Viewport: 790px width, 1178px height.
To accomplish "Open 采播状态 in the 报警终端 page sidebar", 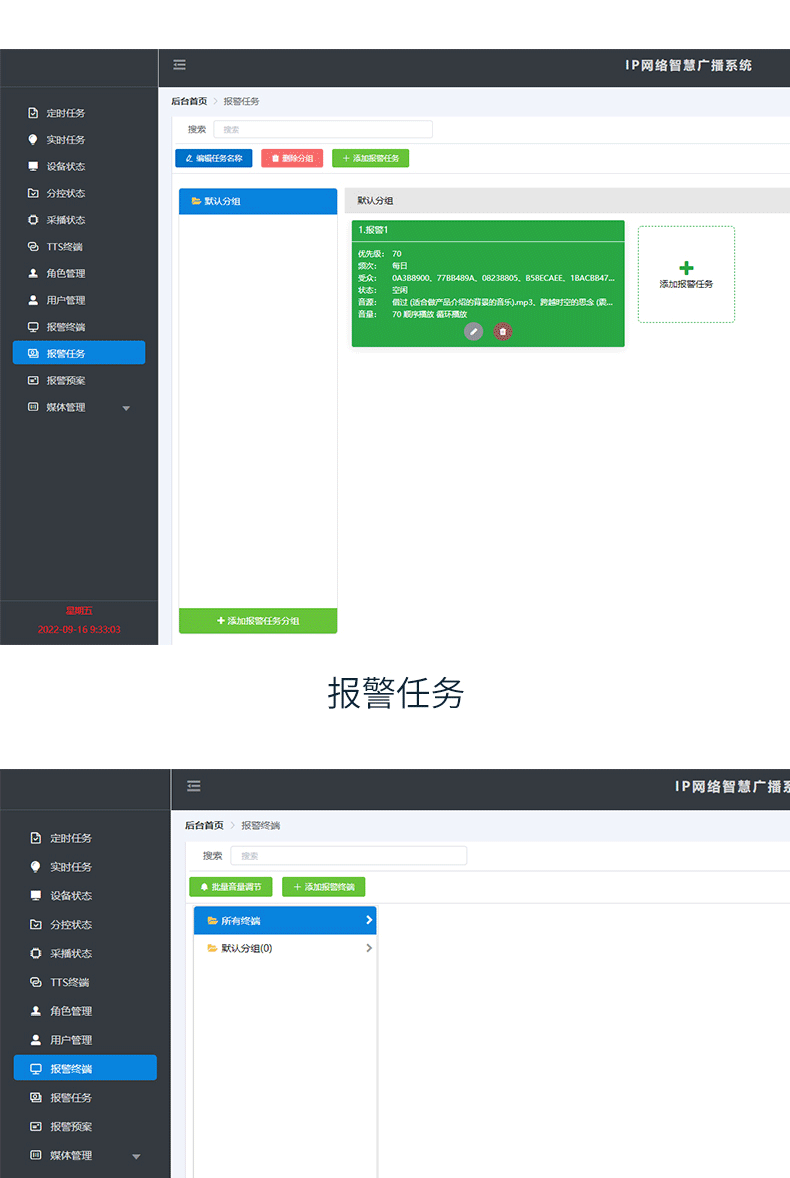I will (71, 953).
